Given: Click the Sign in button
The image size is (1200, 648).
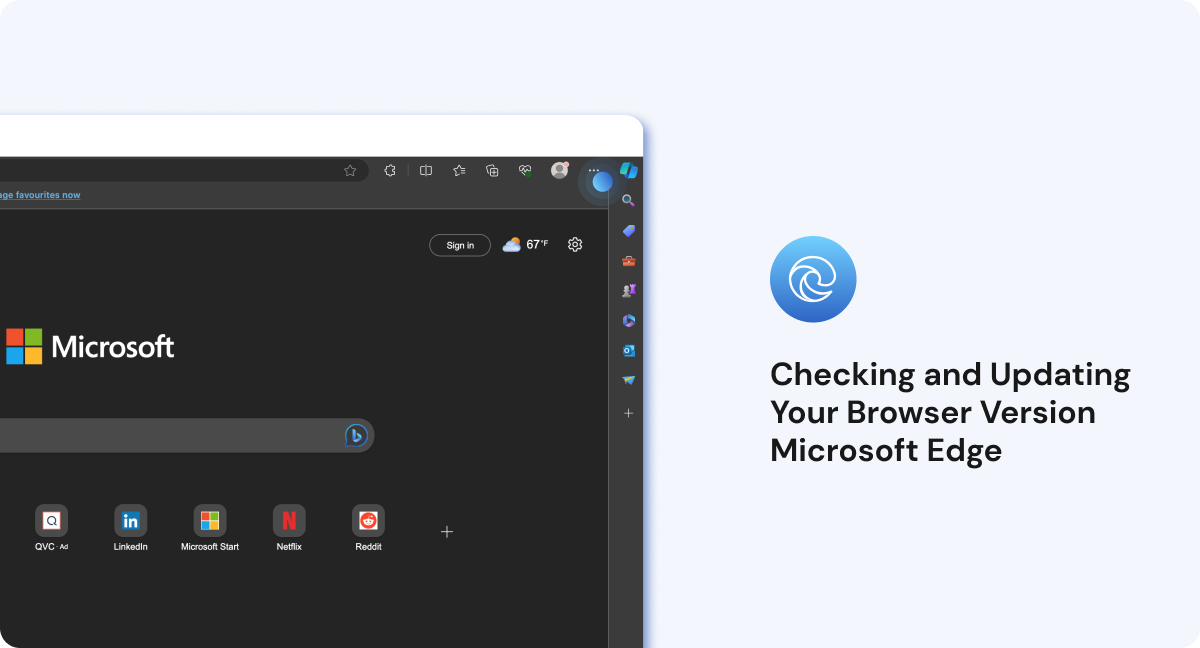Looking at the screenshot, I should click(460, 245).
